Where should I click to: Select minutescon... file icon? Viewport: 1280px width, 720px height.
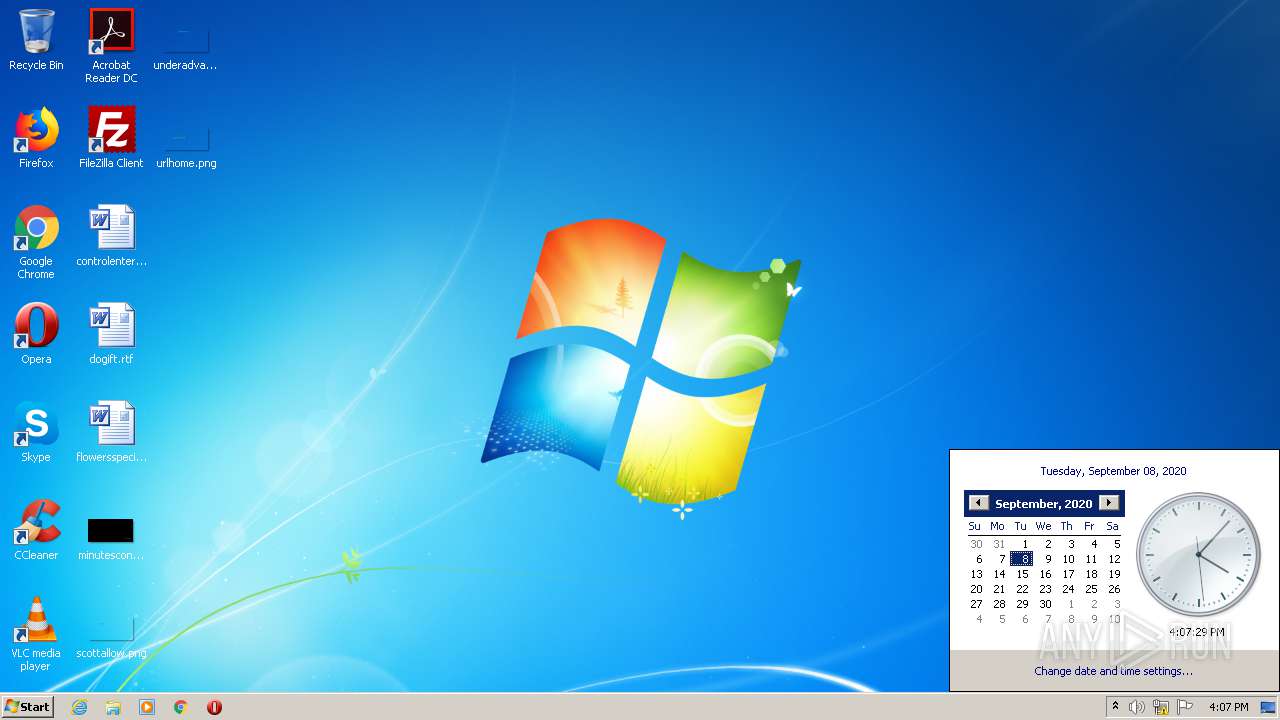click(111, 538)
